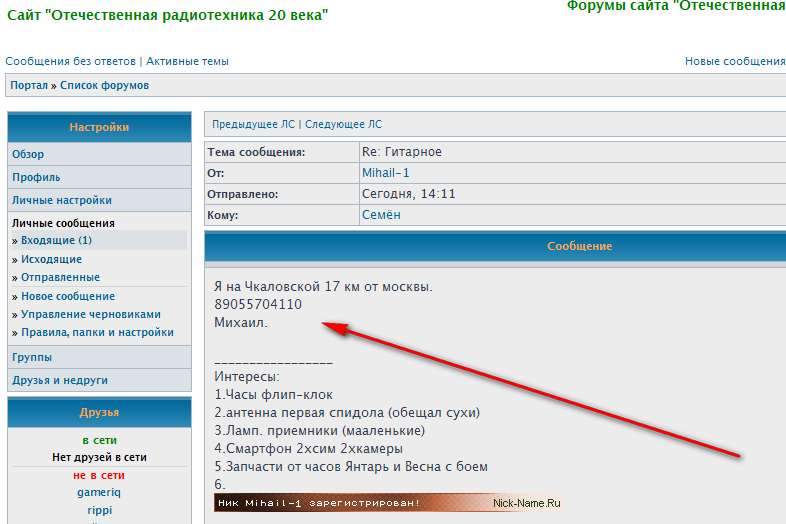This screenshot has height=524, width=786.
Task: Open sender profile "Mihail-1"
Action: [385, 173]
